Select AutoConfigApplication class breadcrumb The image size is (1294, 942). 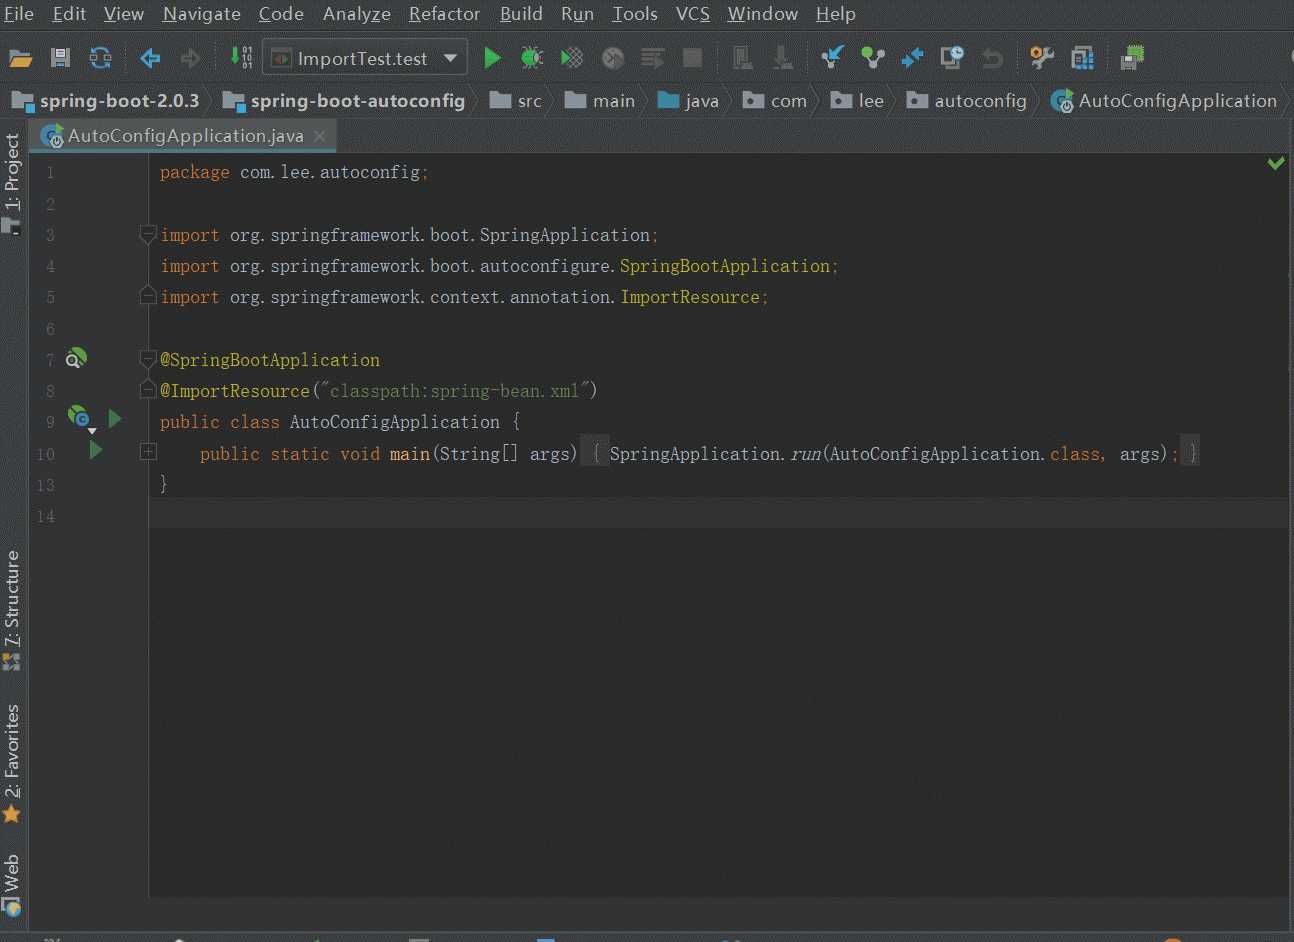(x=1165, y=100)
